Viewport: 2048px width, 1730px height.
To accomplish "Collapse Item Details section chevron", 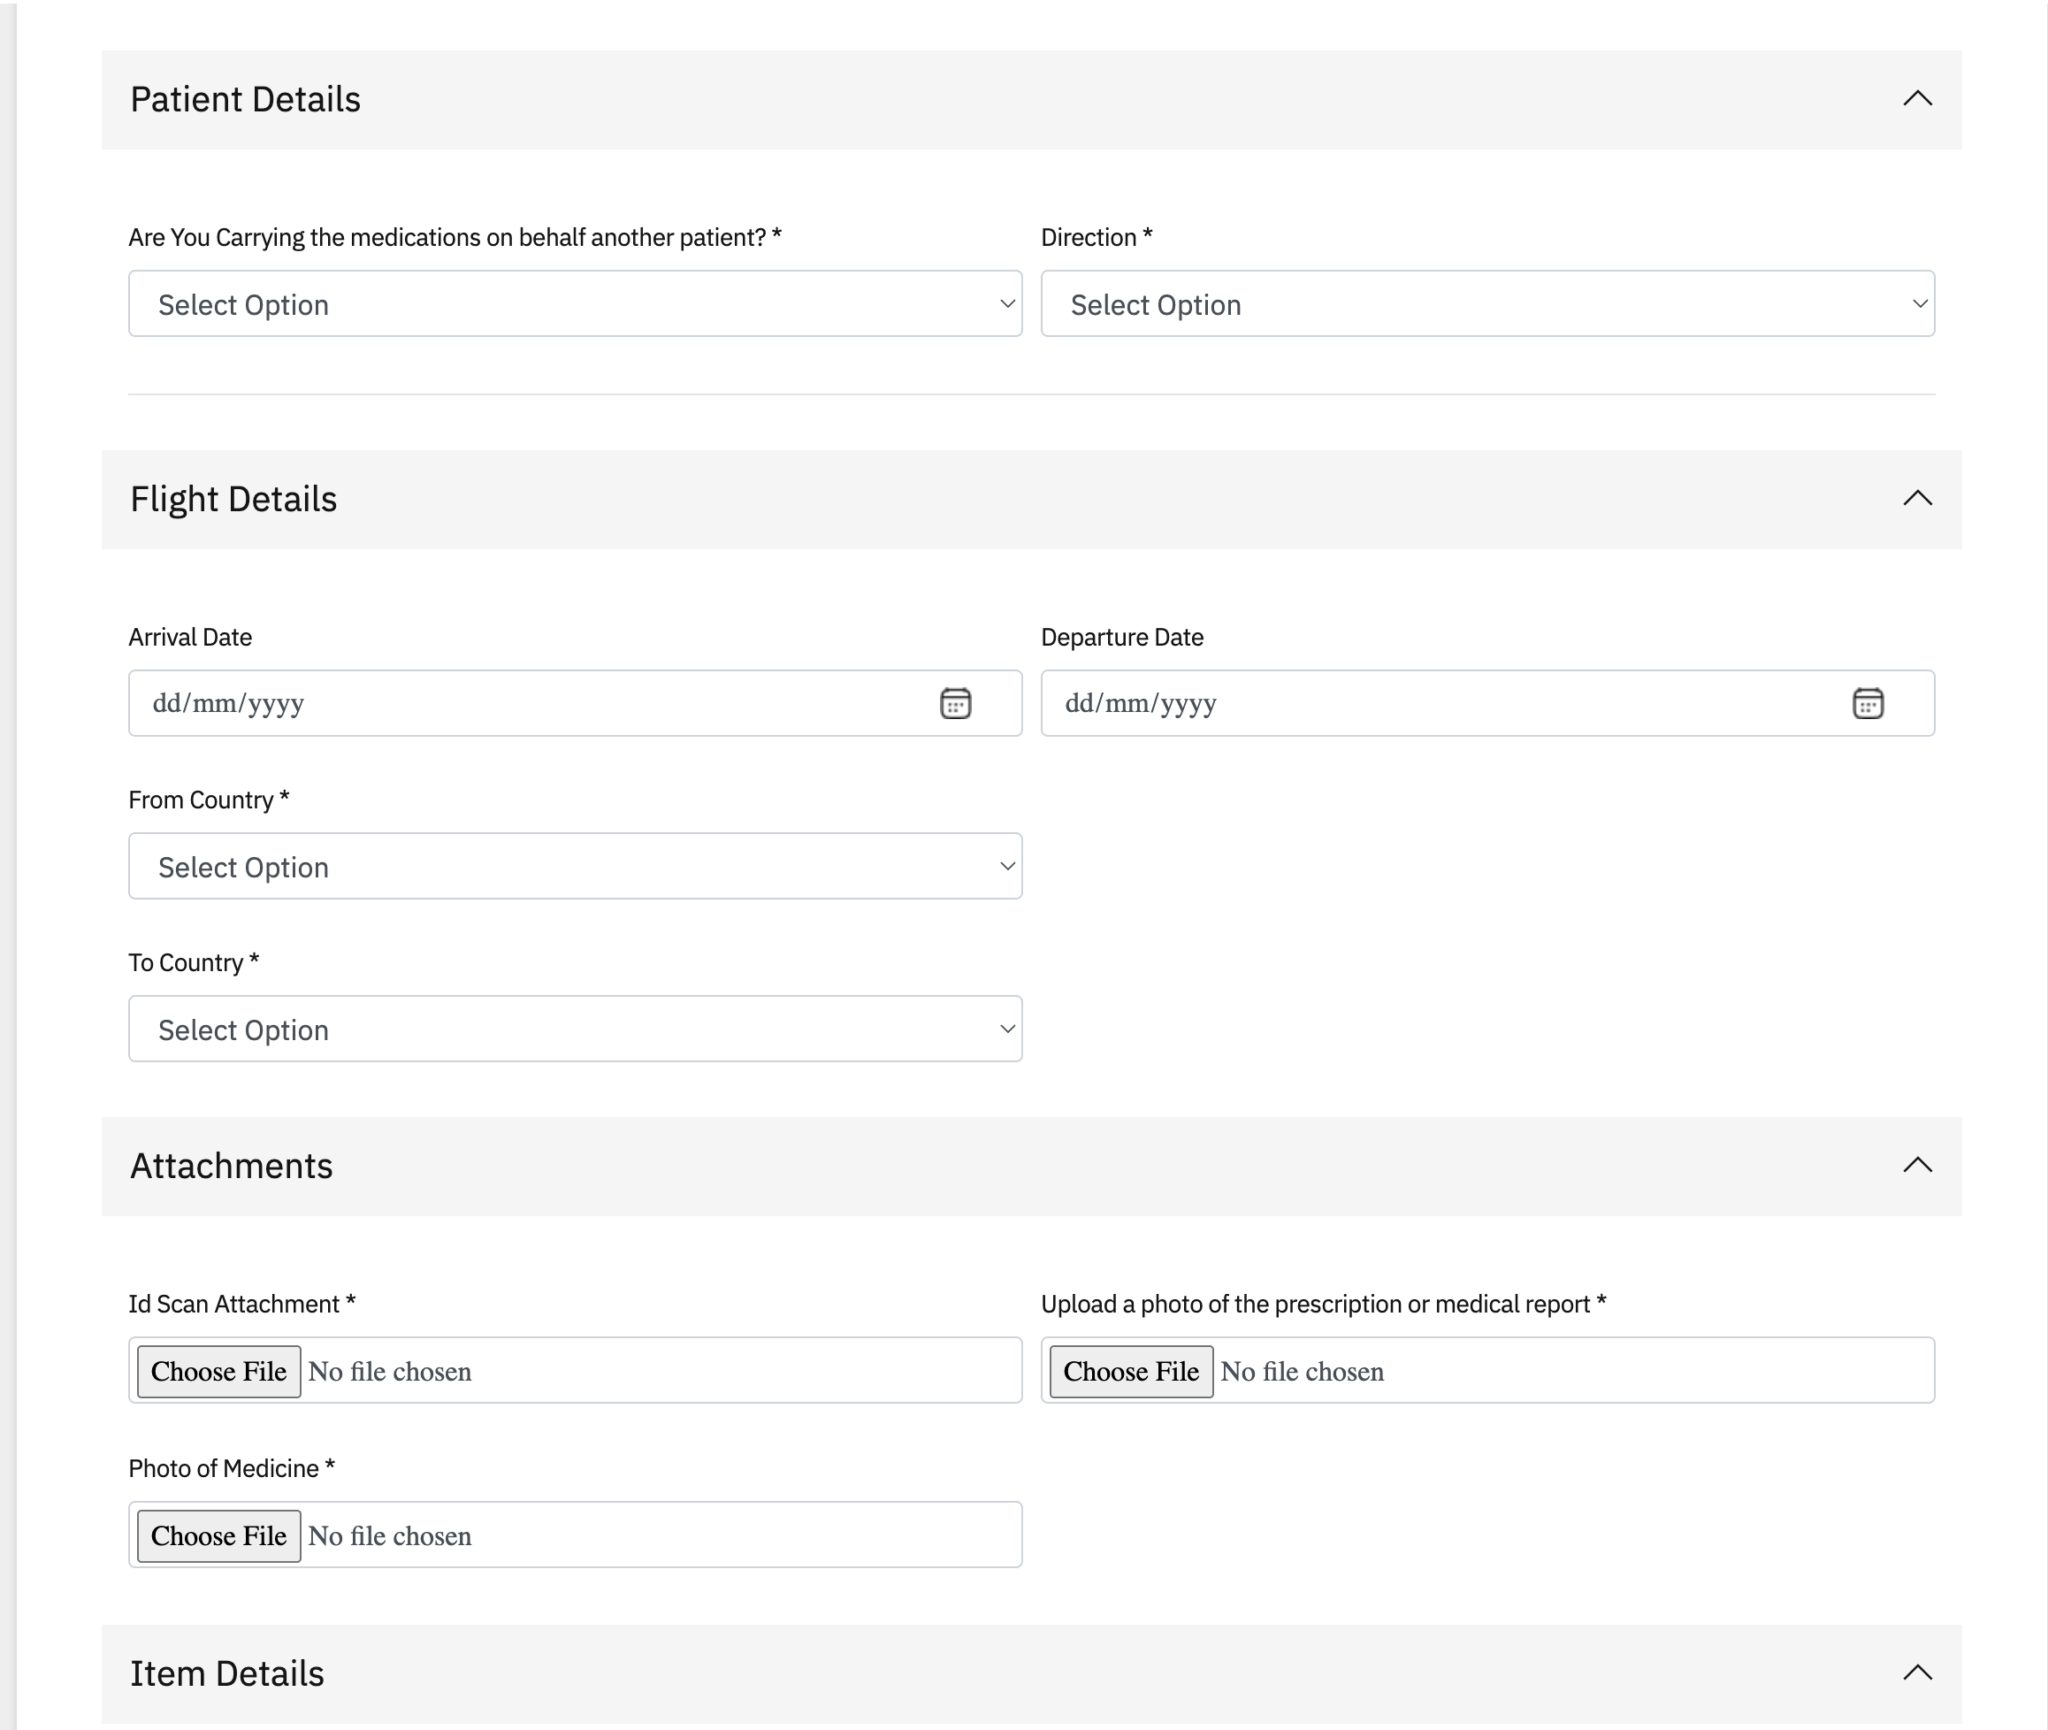I will pos(1916,1673).
